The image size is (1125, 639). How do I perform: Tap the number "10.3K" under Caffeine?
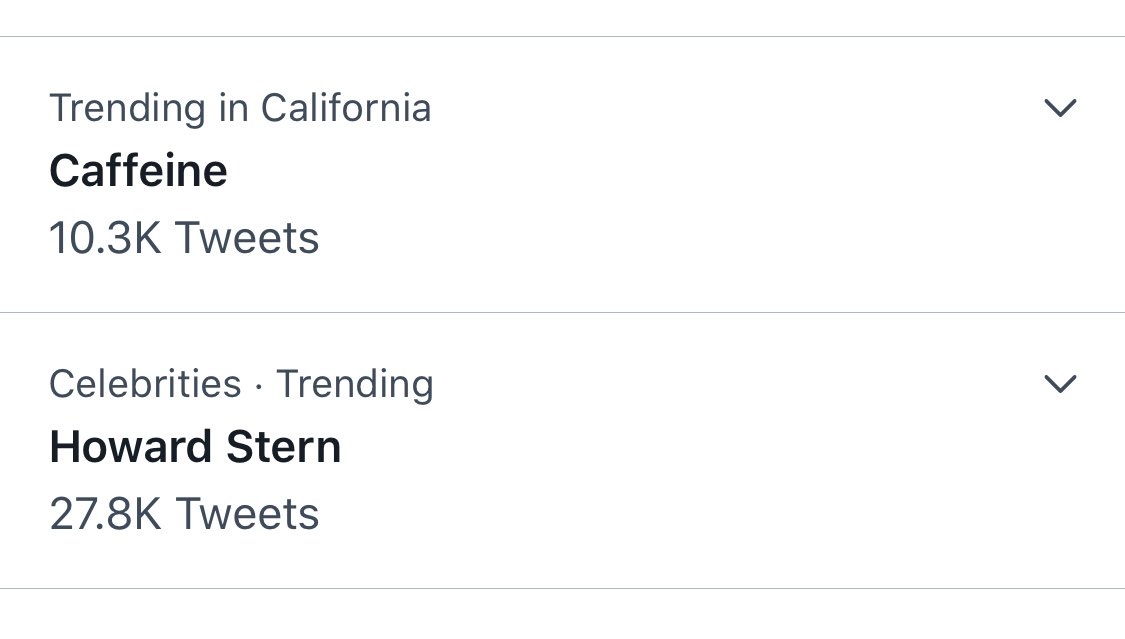[x=105, y=238]
